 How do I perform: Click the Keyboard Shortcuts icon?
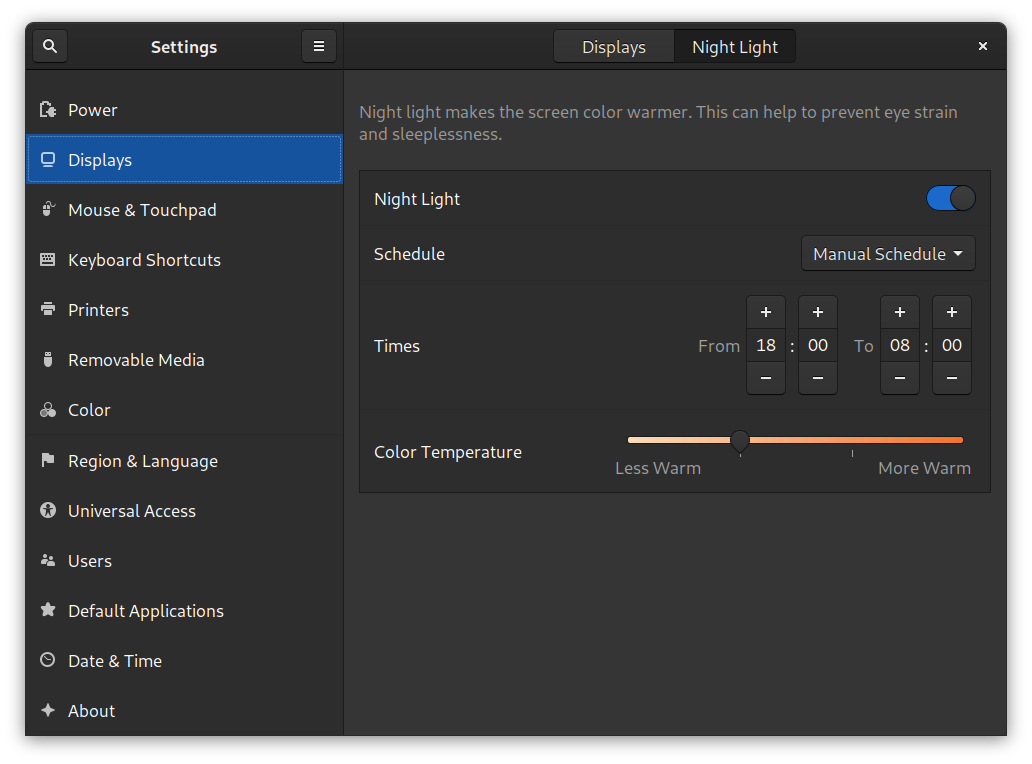(47, 260)
